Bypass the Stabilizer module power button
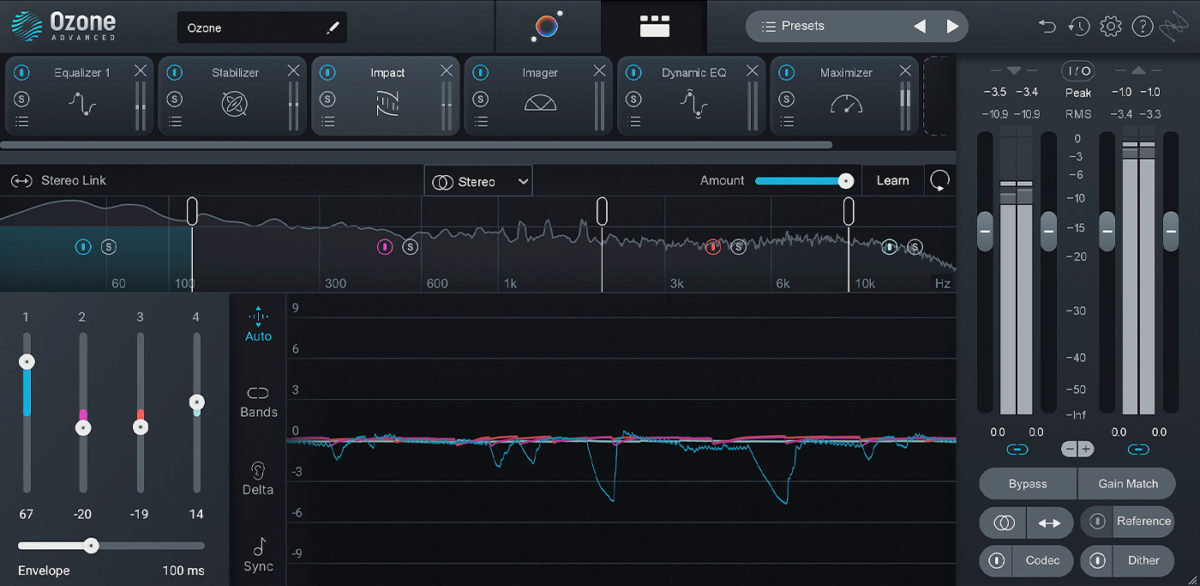Image resolution: width=1200 pixels, height=586 pixels. tap(174, 73)
